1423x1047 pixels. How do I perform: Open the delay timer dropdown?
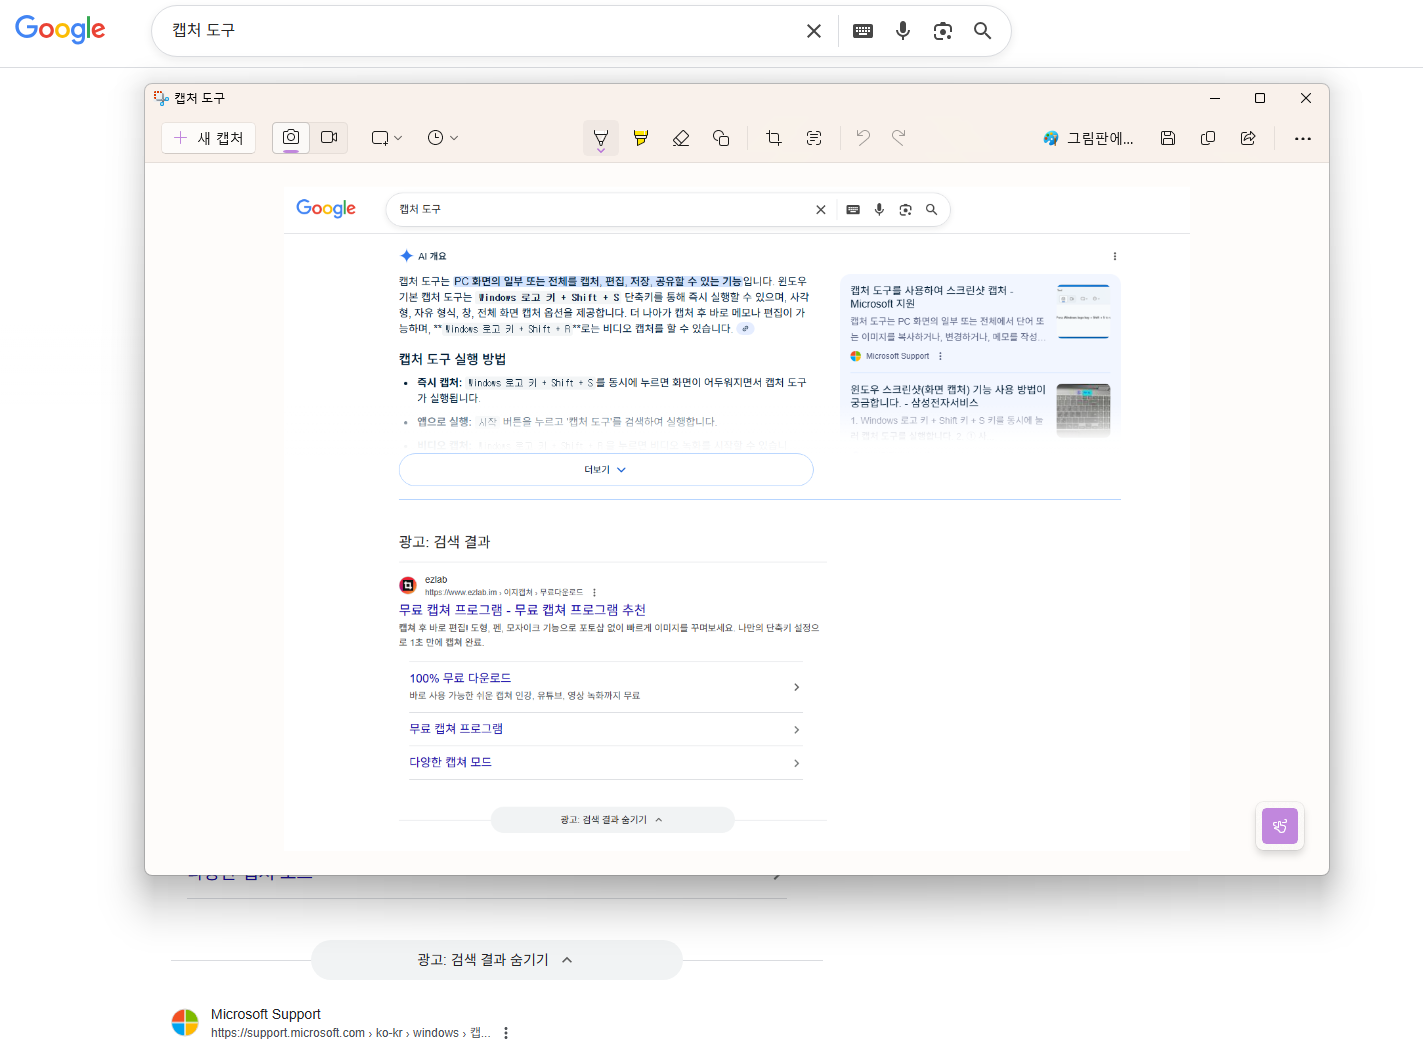pos(442,138)
